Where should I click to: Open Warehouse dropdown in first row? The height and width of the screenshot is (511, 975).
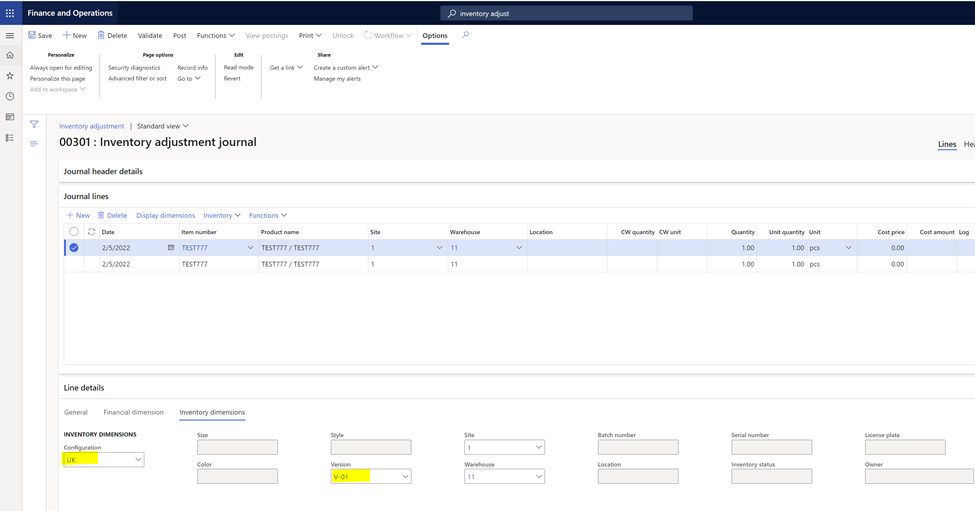click(519, 247)
